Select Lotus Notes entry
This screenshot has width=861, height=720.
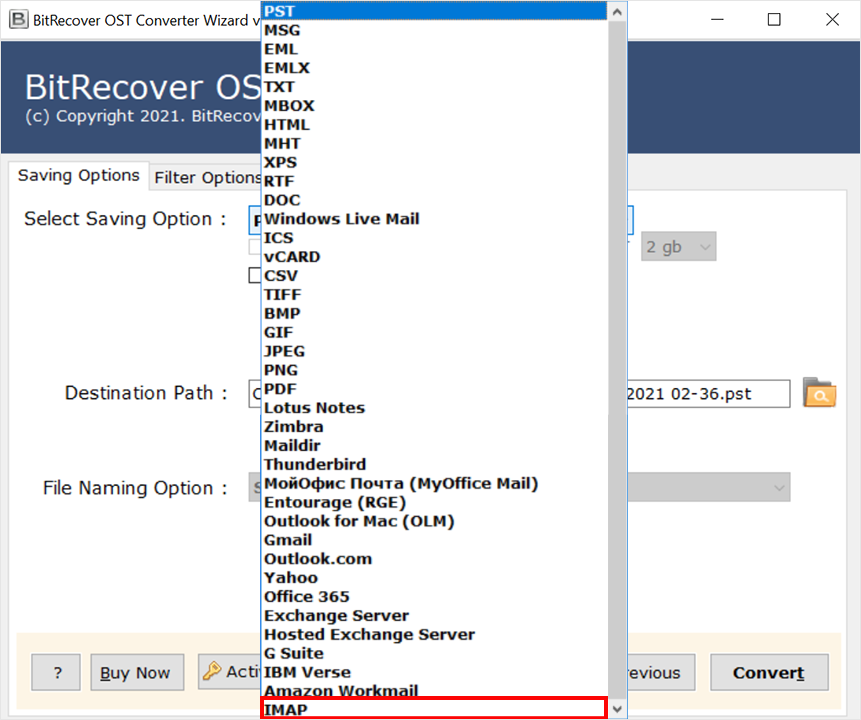(x=434, y=408)
